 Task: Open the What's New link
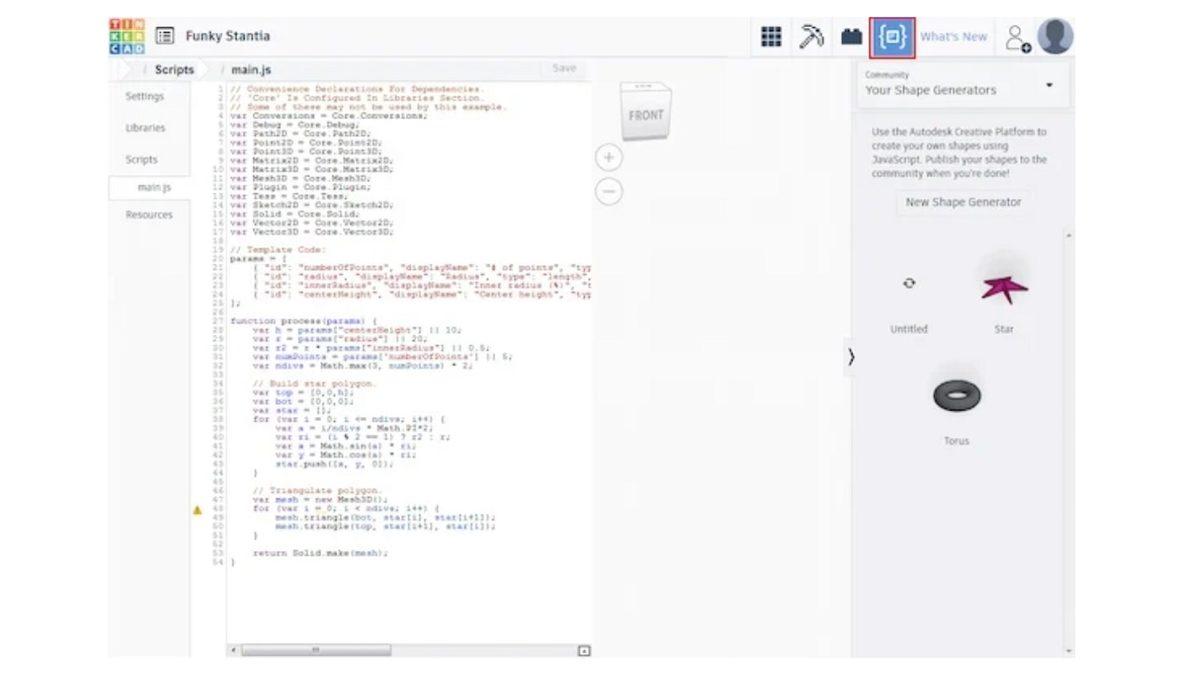tap(953, 37)
